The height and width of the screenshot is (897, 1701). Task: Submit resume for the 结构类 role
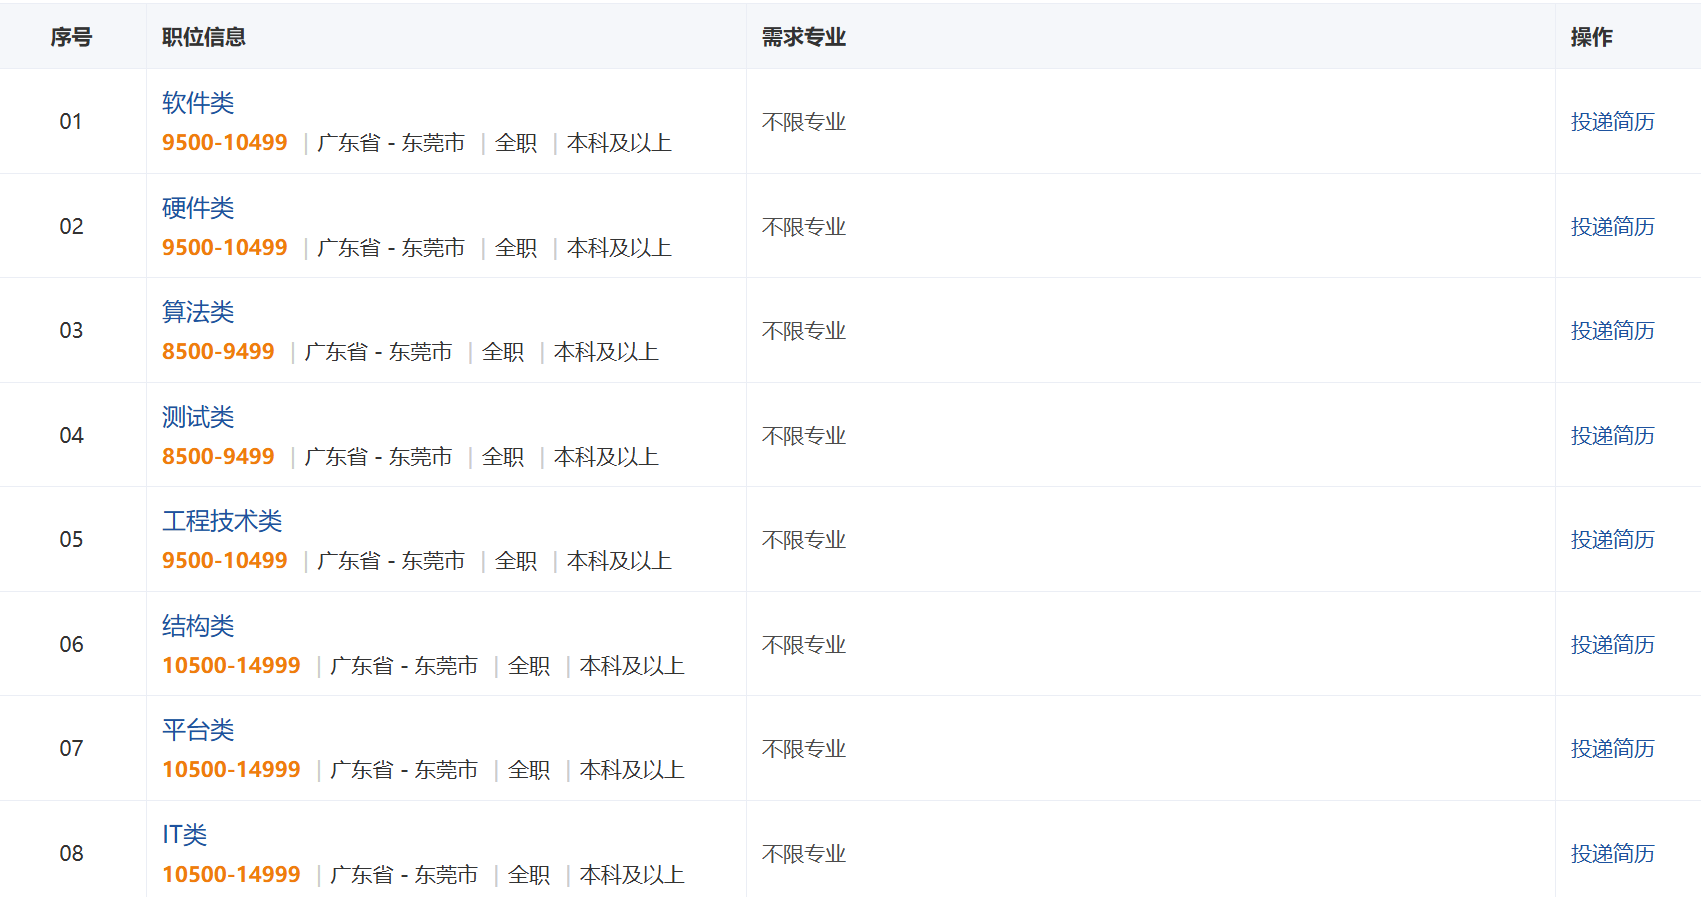1612,645
